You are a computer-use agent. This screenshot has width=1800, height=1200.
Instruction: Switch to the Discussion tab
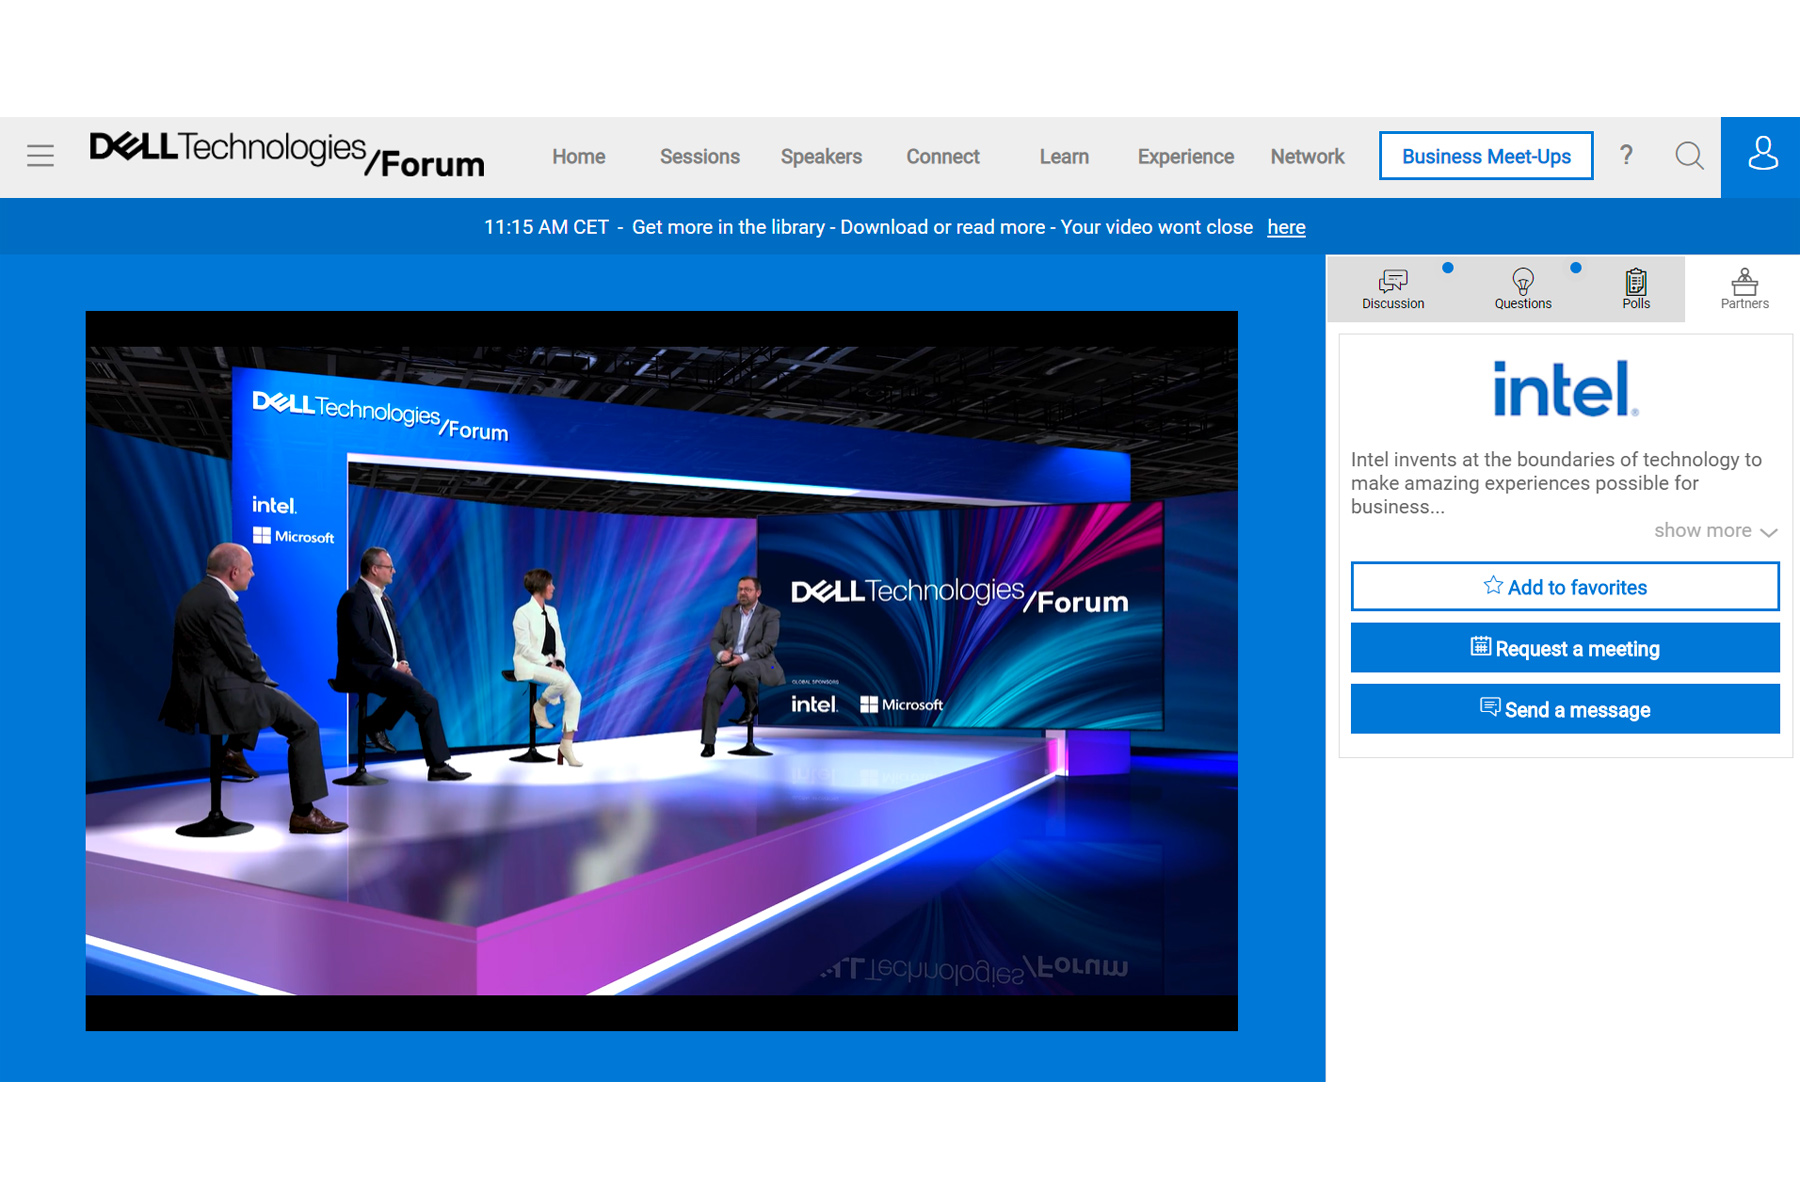1393,289
